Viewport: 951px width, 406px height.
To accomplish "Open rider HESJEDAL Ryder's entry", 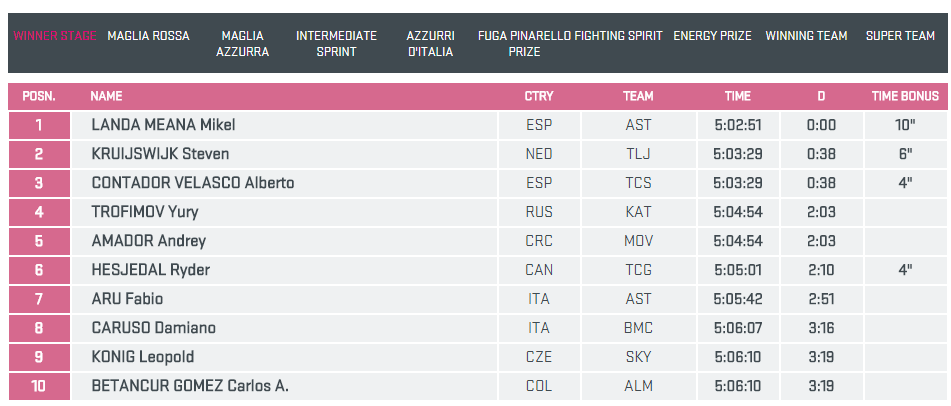I will (150, 270).
